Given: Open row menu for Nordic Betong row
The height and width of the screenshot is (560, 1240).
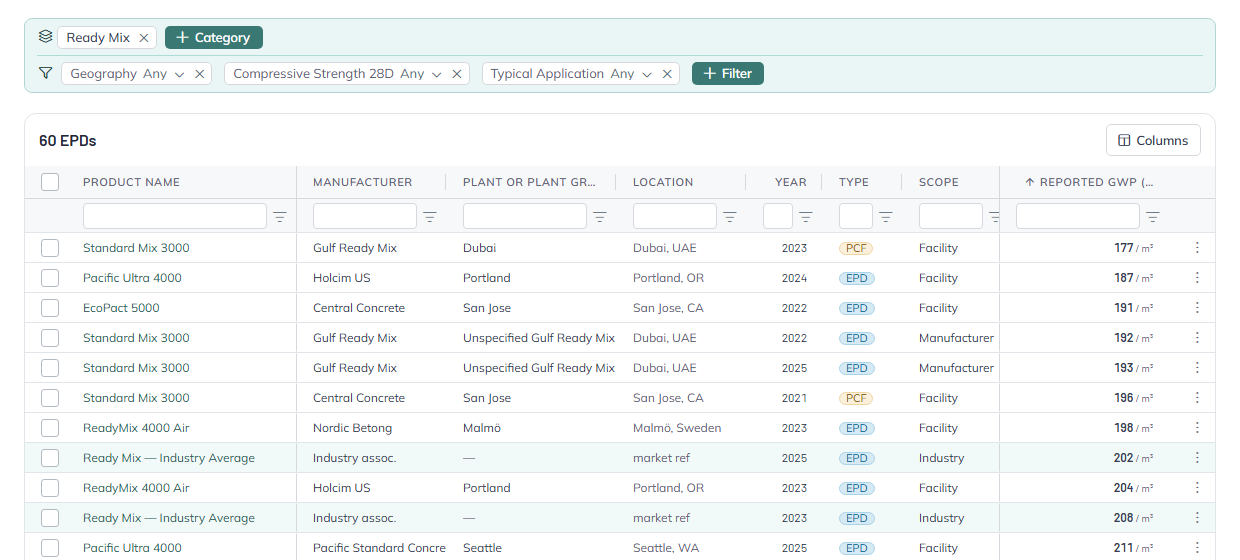Looking at the screenshot, I should (x=1197, y=428).
